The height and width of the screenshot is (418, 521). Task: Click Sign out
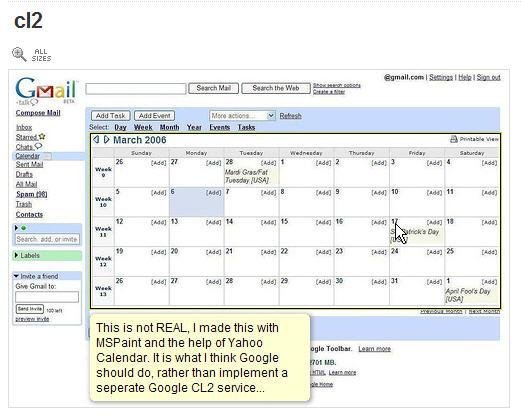488,77
